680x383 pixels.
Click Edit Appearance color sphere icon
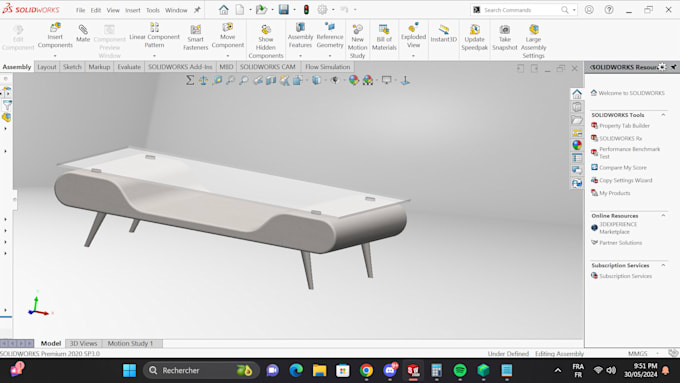(354, 80)
